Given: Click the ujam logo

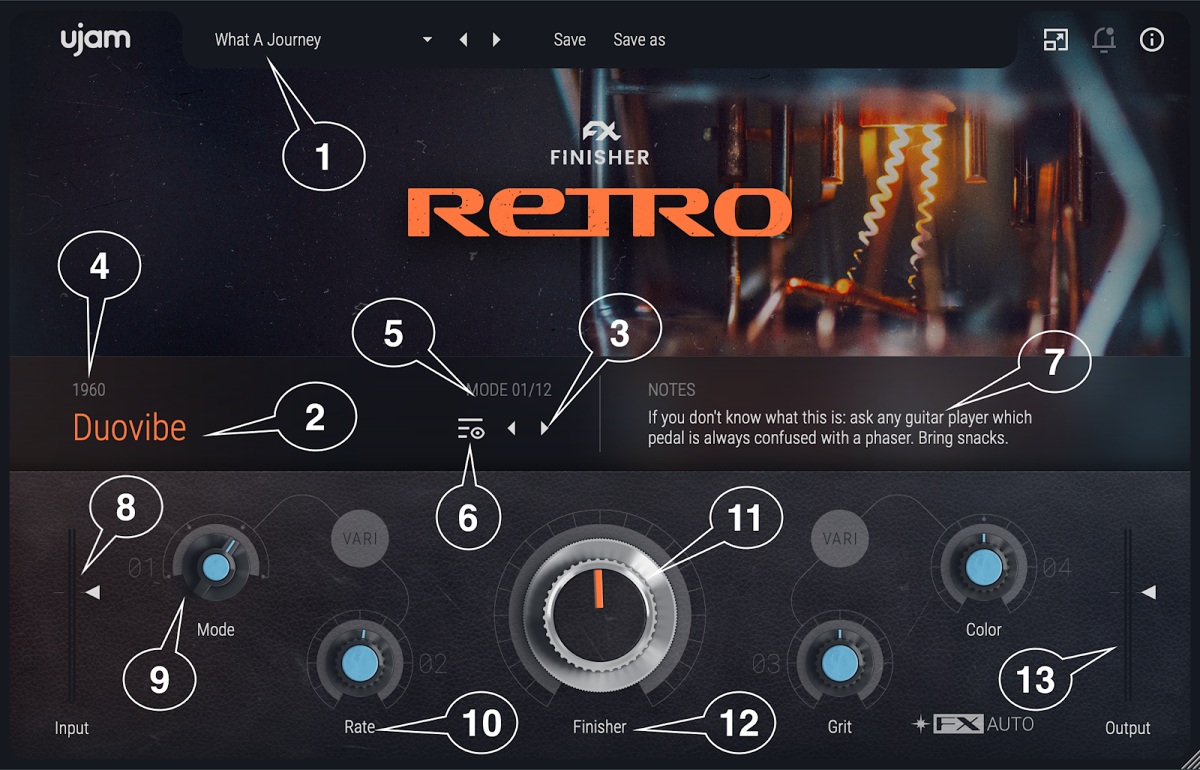Looking at the screenshot, I should (95, 39).
